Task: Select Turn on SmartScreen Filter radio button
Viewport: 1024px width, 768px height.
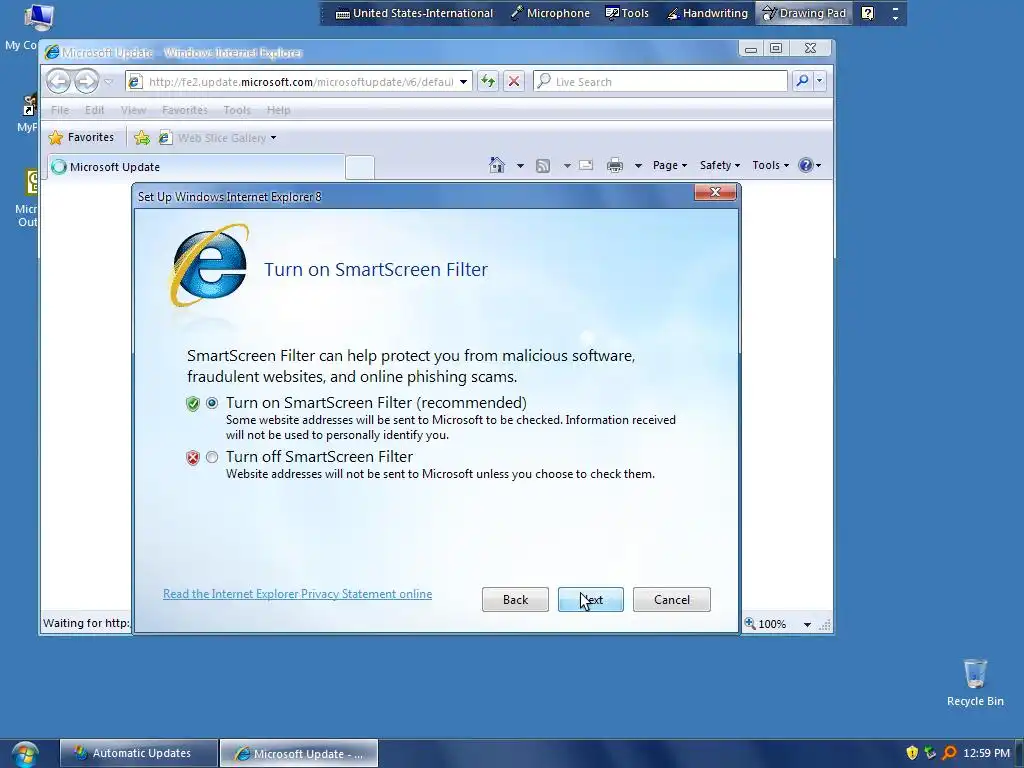Action: 212,403
